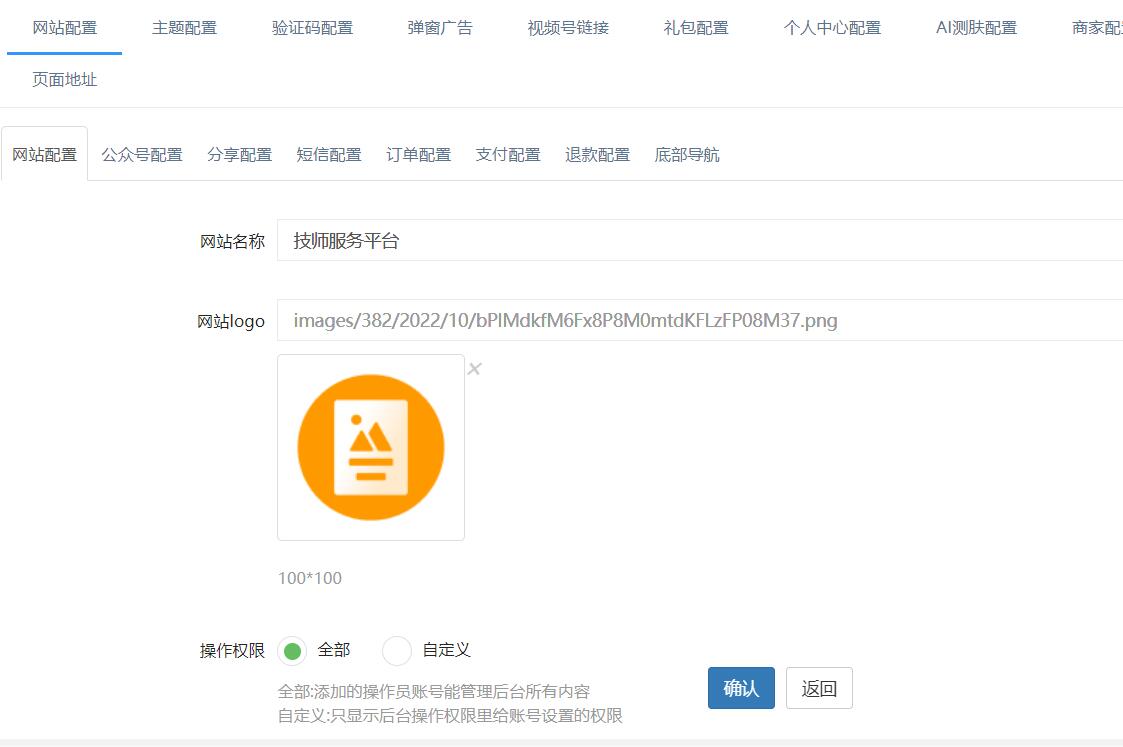The height and width of the screenshot is (747, 1123).
Task: Switch to the 礼包配置 tab
Action: coord(696,28)
